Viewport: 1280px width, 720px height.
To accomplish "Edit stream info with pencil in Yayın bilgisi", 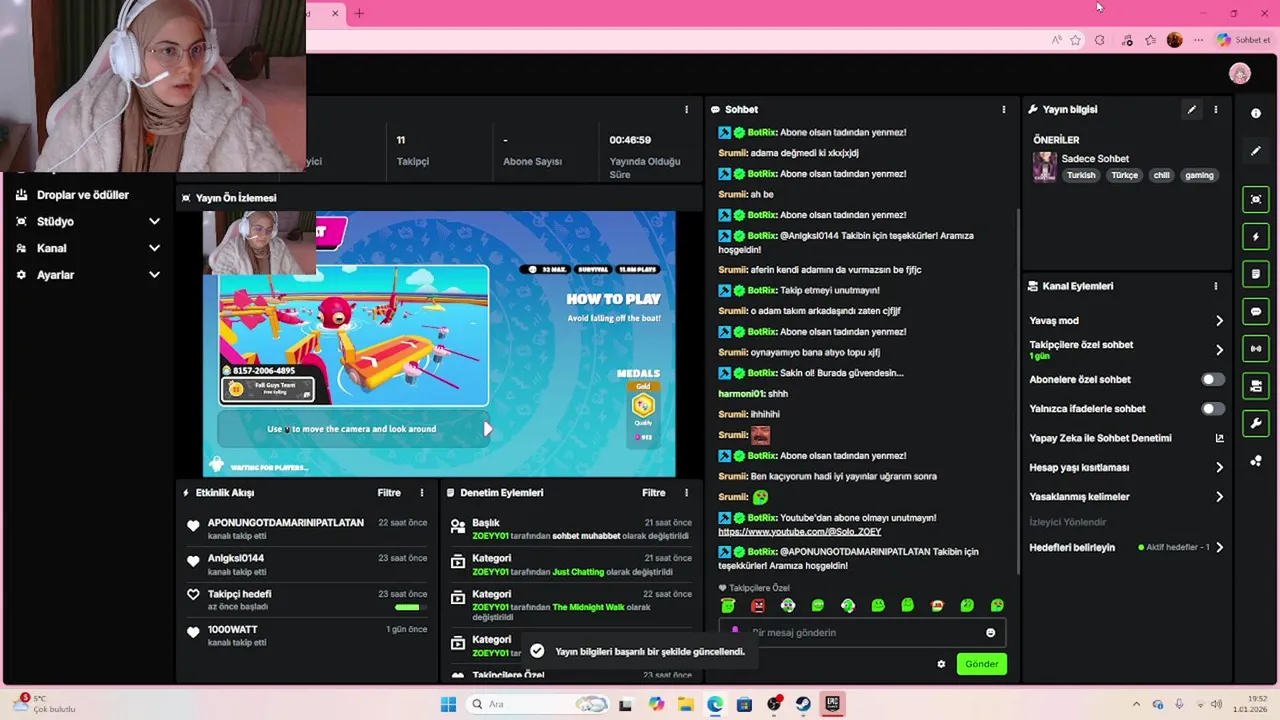I will coord(1191,110).
